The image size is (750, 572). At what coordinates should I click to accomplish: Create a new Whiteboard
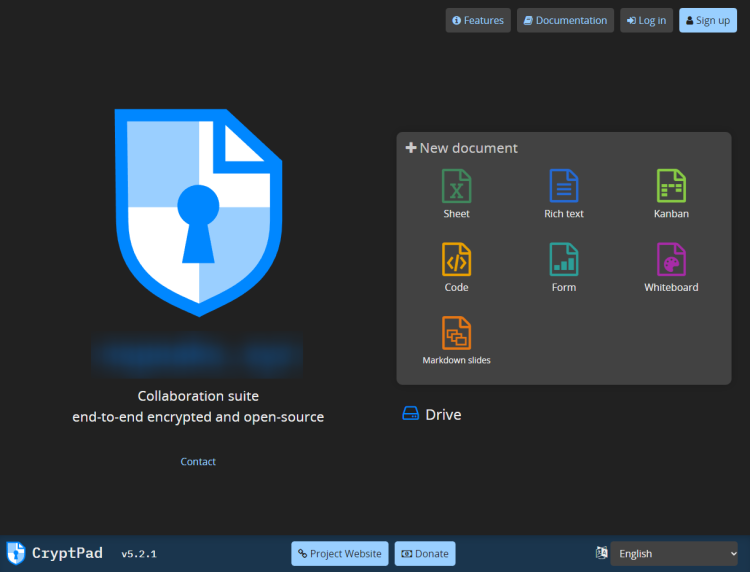point(671,268)
